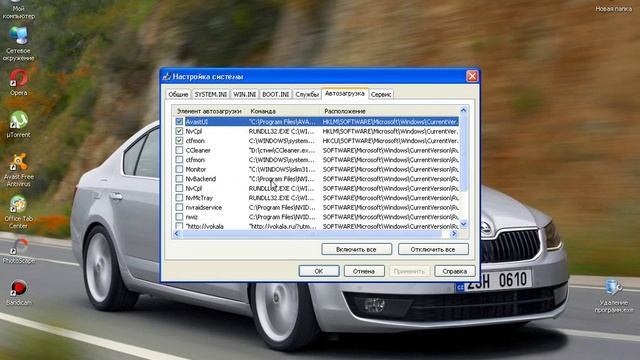Select the Автозагрузка tab
The width and height of the screenshot is (640, 360).
pyautogui.click(x=344, y=93)
